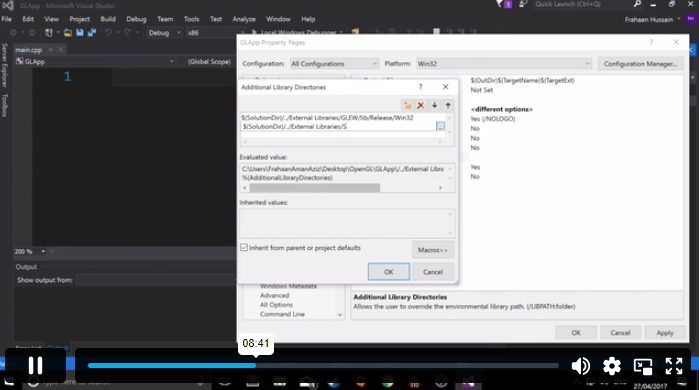Edit the second External Libraries path line
The height and width of the screenshot is (390, 699).
tap(338, 127)
